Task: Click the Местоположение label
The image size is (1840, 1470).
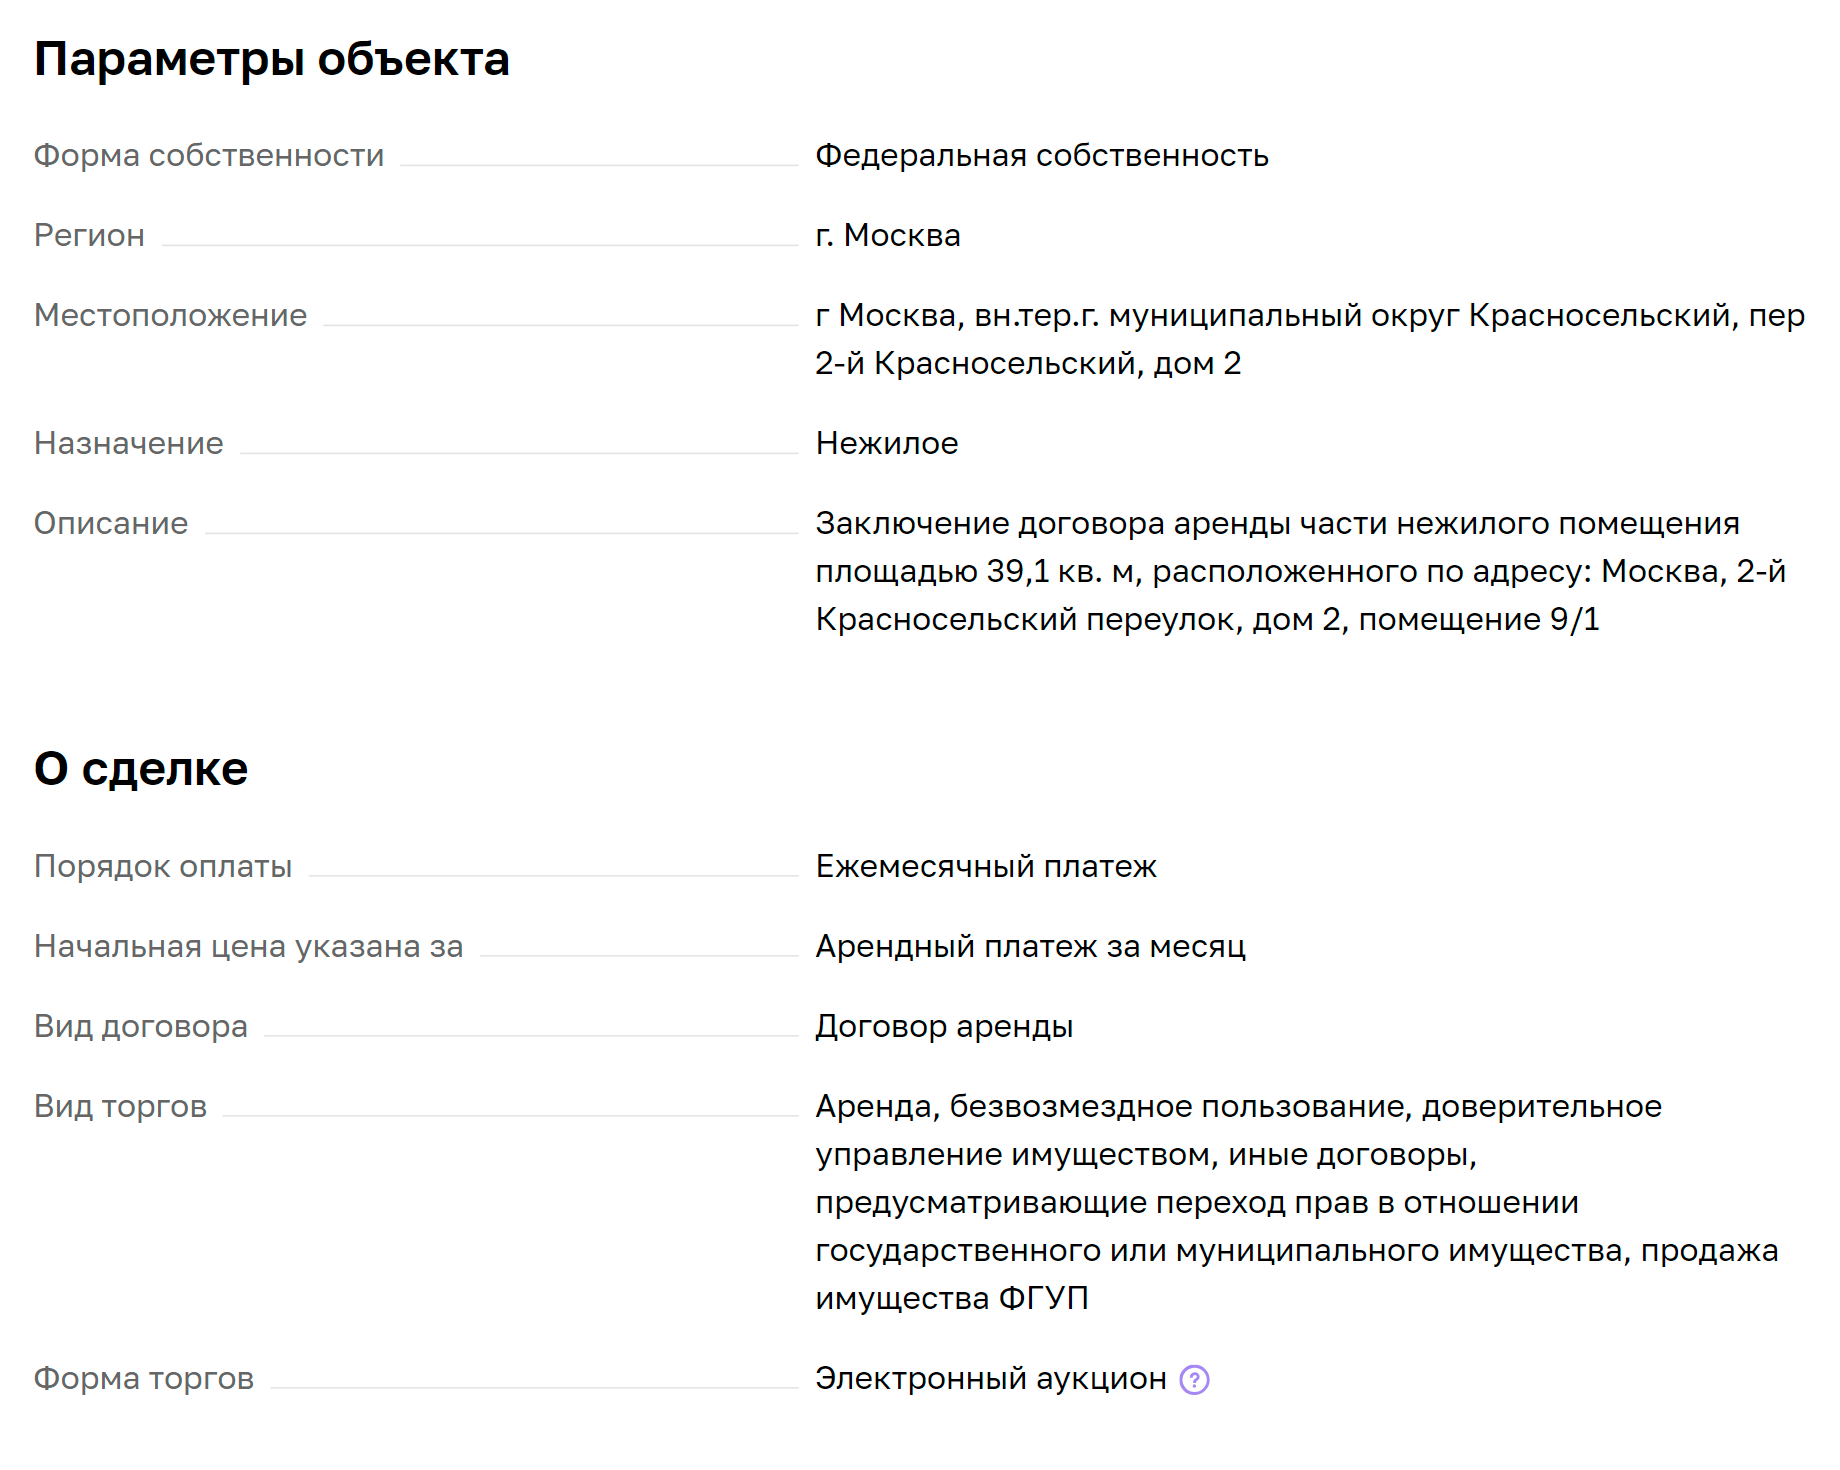Action: 170,316
